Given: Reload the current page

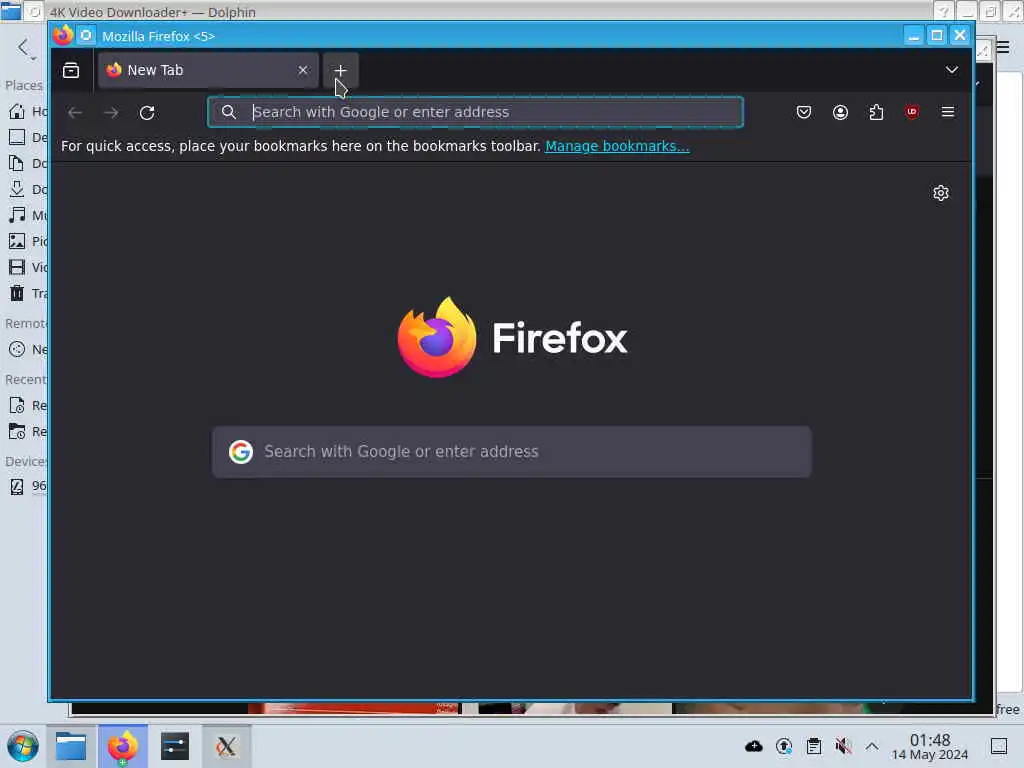Looking at the screenshot, I should pyautogui.click(x=147, y=112).
